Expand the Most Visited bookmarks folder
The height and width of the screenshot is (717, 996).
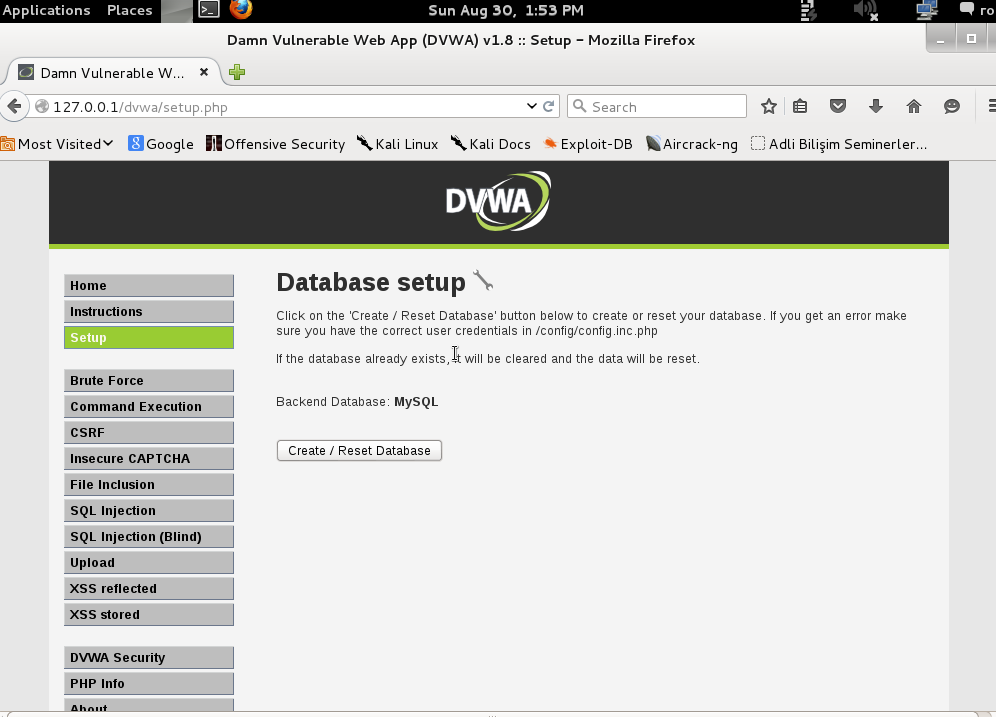click(58, 144)
